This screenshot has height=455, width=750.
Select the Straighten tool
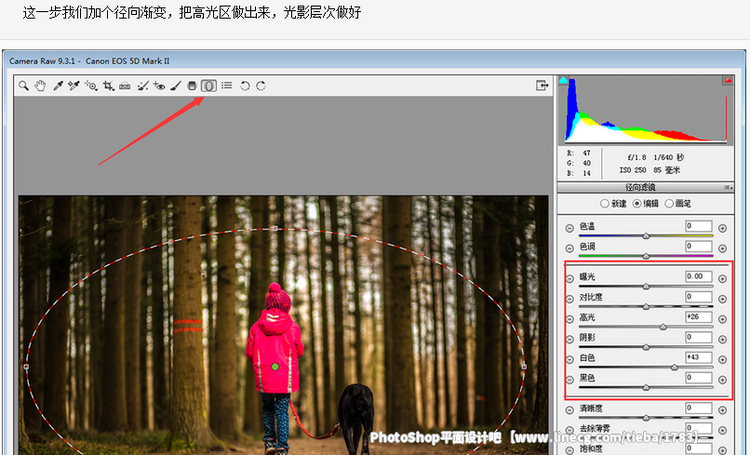point(125,86)
